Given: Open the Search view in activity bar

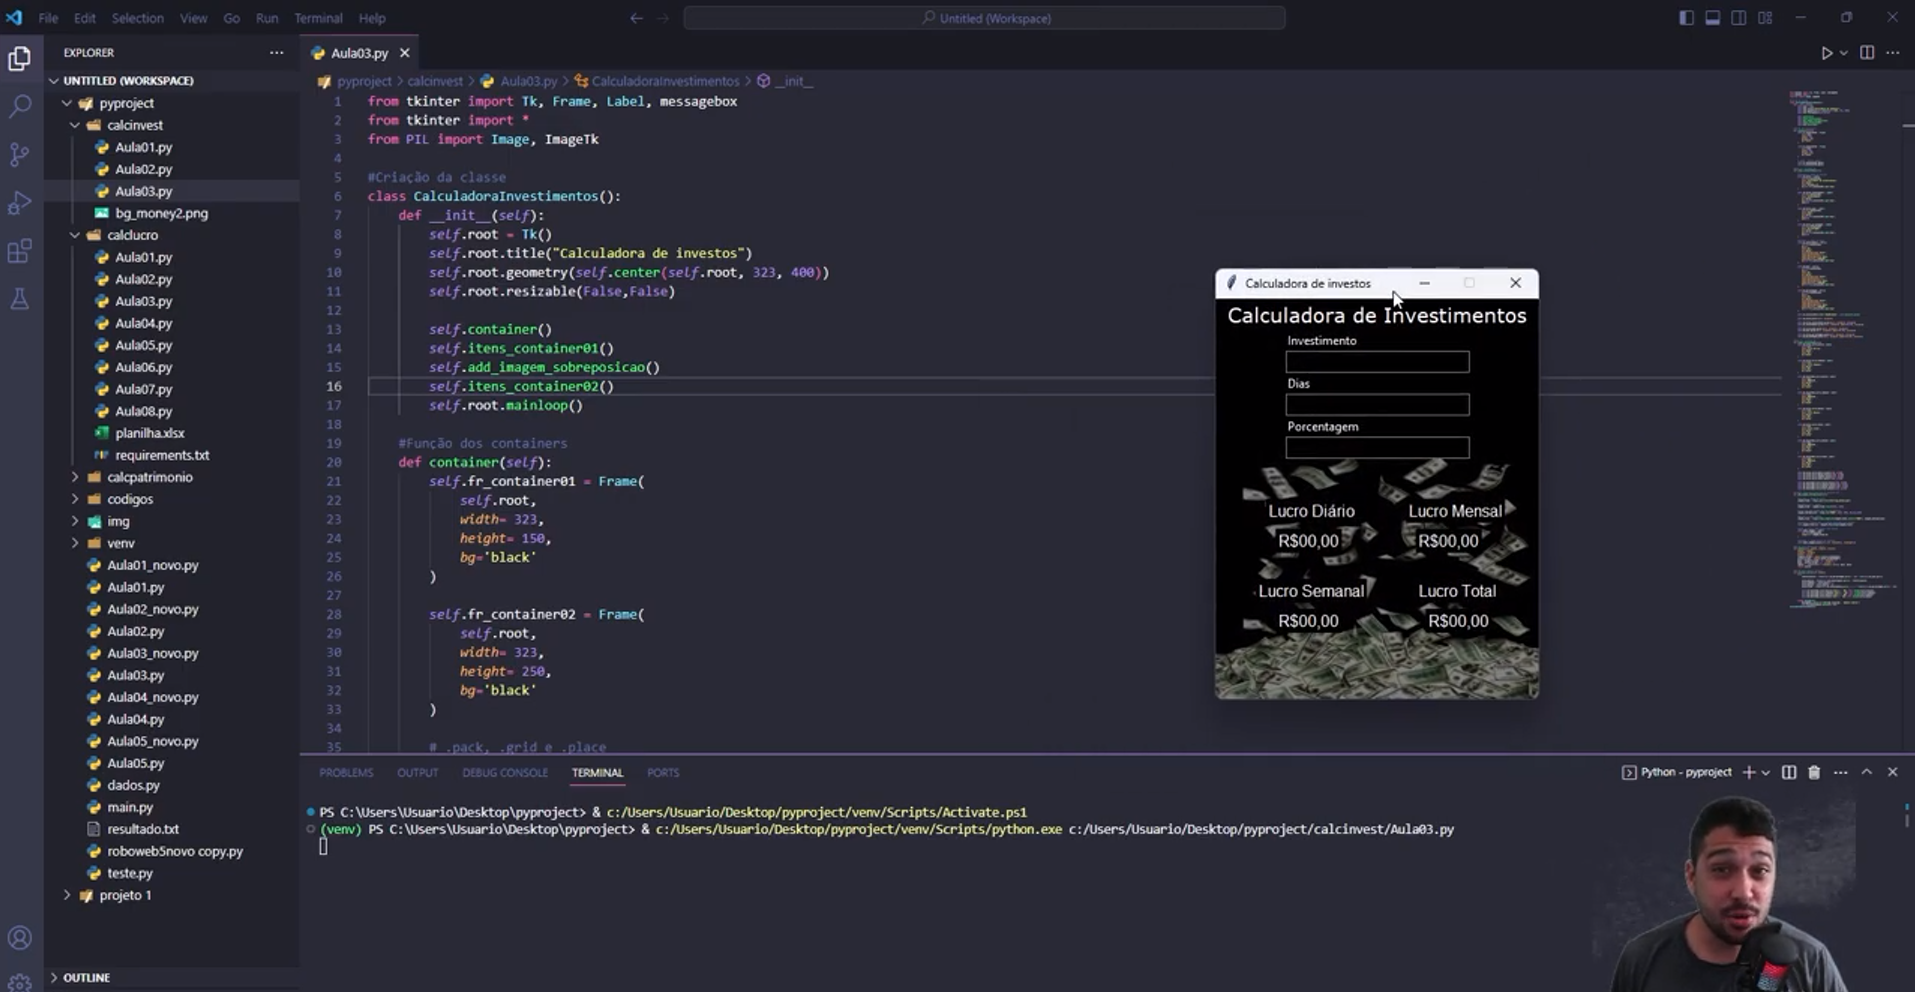Looking at the screenshot, I should point(20,106).
